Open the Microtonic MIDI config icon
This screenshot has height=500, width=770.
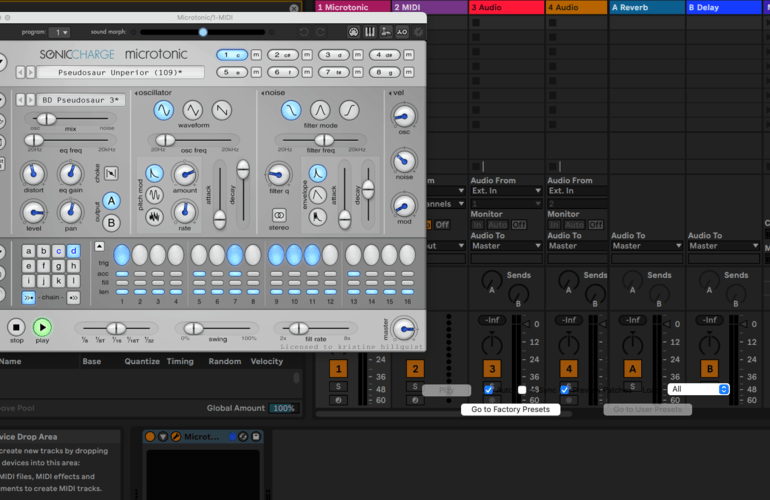pyautogui.click(x=354, y=32)
